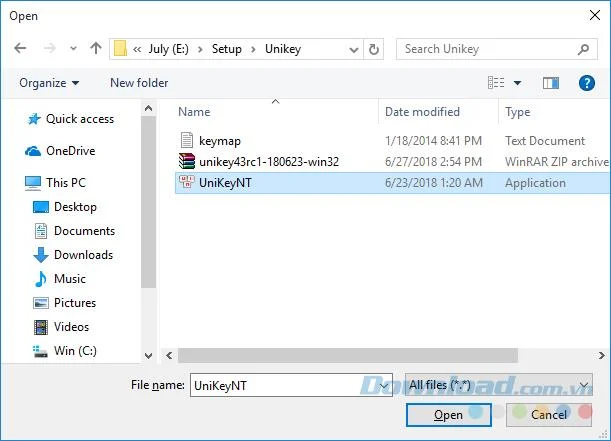This screenshot has height=441, width=611.
Task: Click the 6/27/2018 2:54 PM date cell
Action: 433,162
